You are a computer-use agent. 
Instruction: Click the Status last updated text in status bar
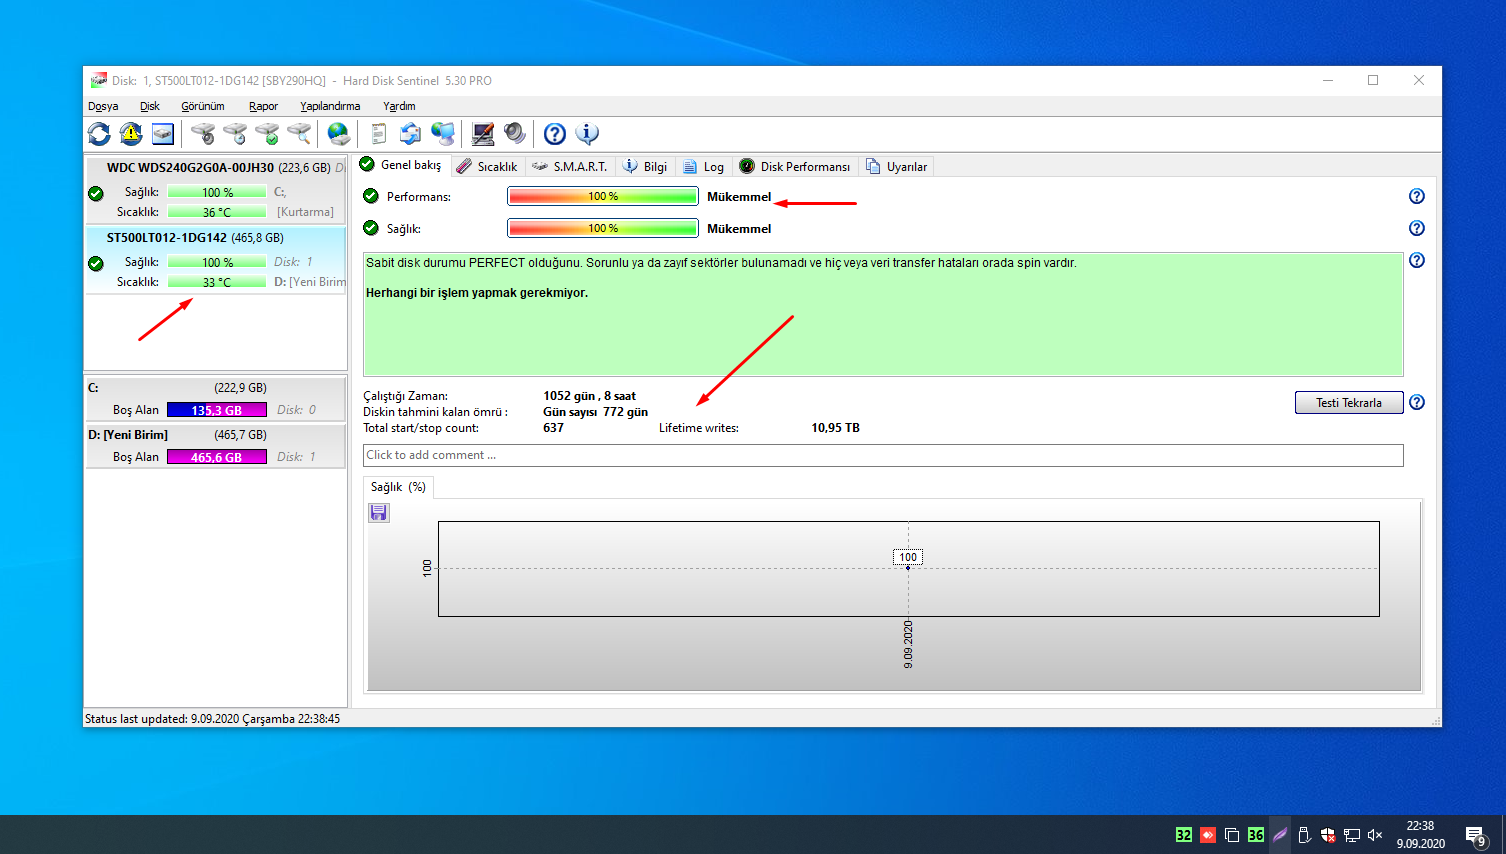click(212, 718)
